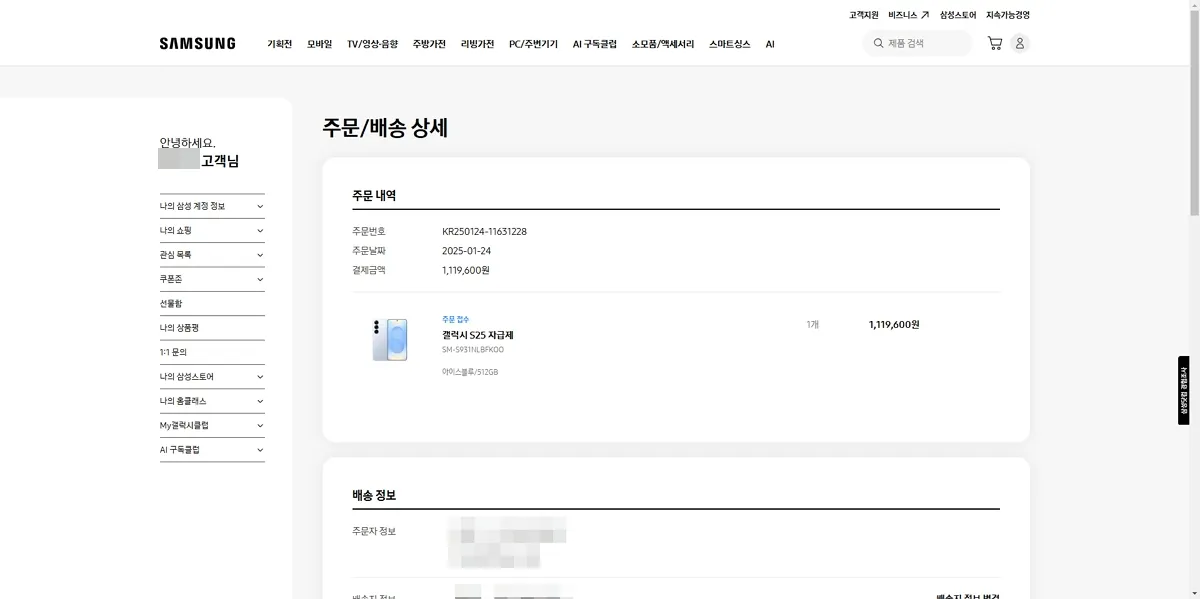Expand 나의 쇼핑 section

point(212,230)
